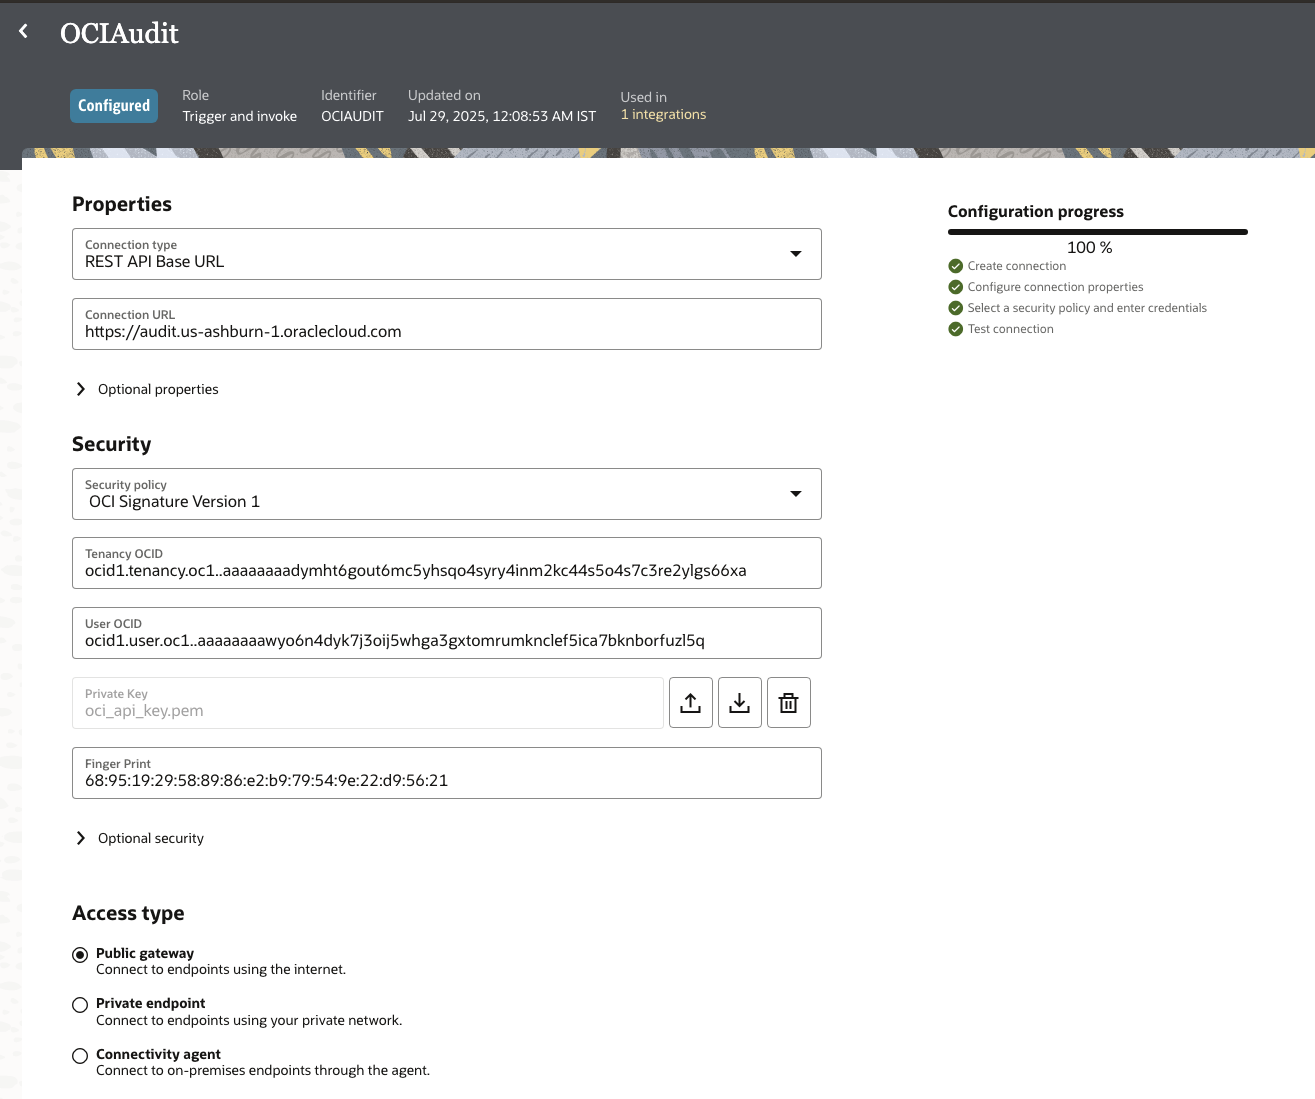Choose the Connectivity agent option
Image resolution: width=1315 pixels, height=1099 pixels.
pyautogui.click(x=80, y=1056)
